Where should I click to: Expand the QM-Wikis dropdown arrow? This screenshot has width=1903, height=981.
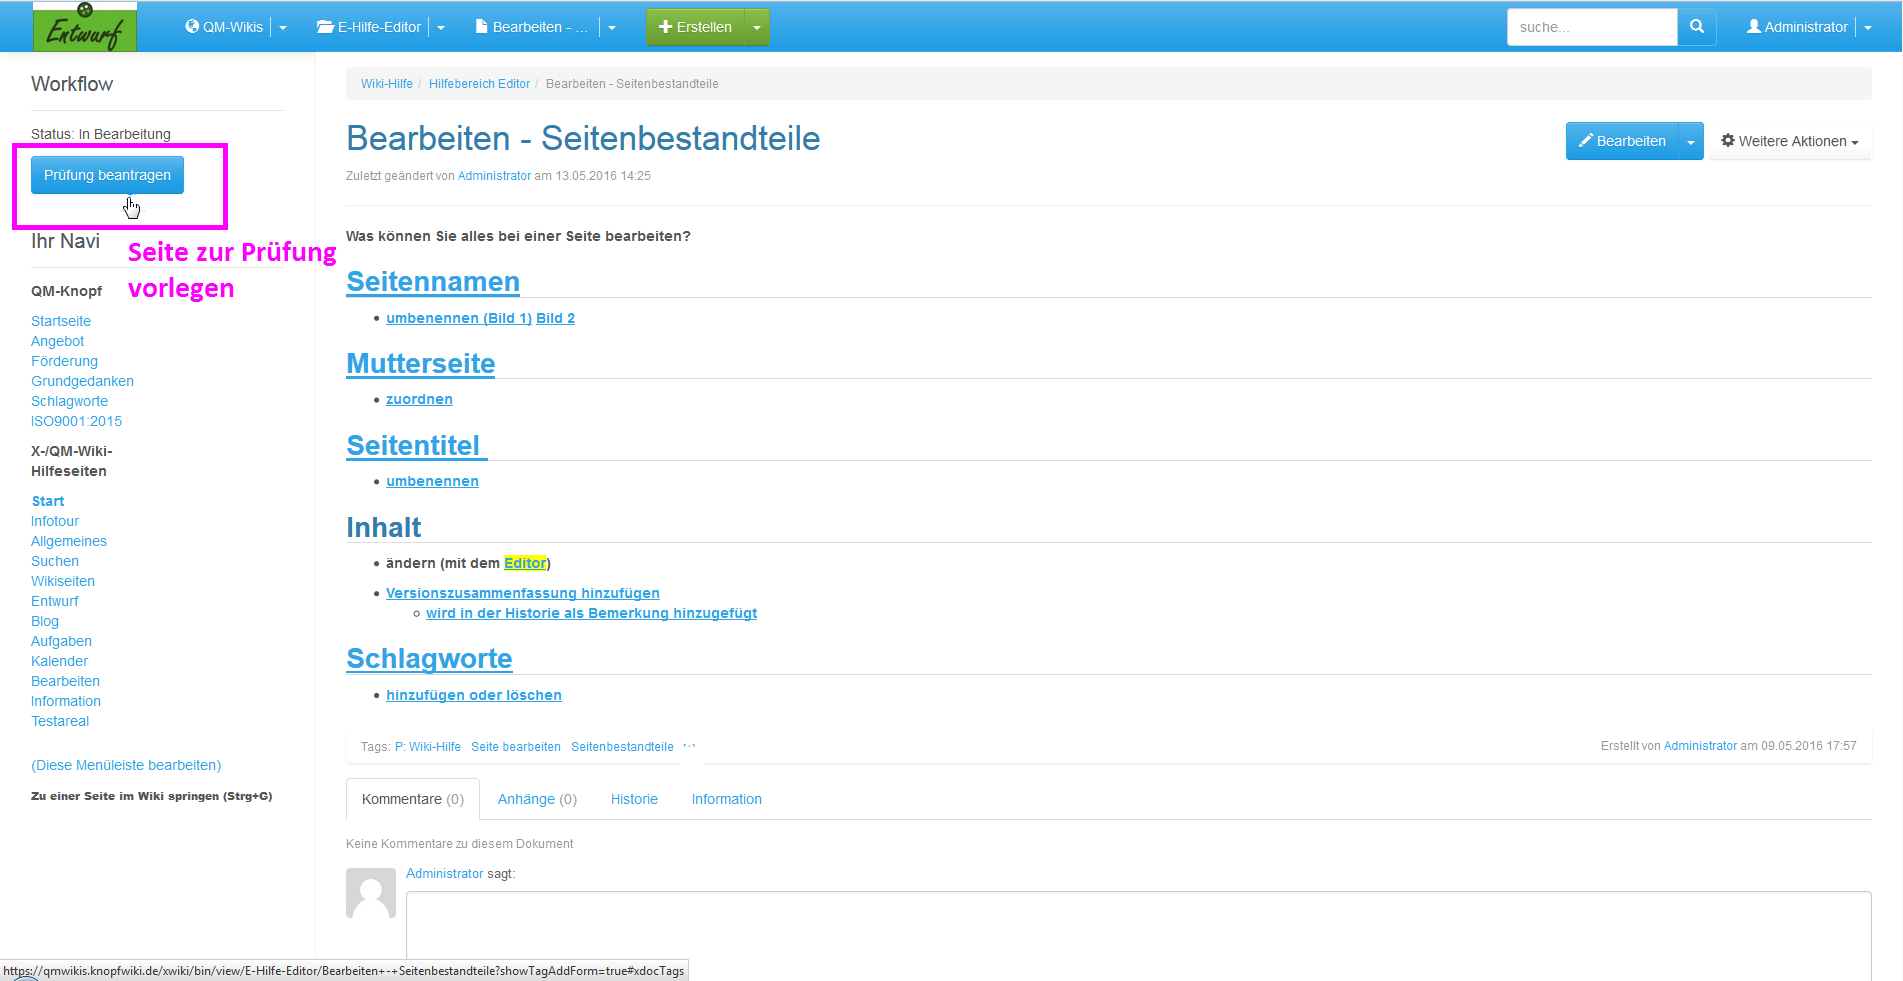(x=283, y=28)
